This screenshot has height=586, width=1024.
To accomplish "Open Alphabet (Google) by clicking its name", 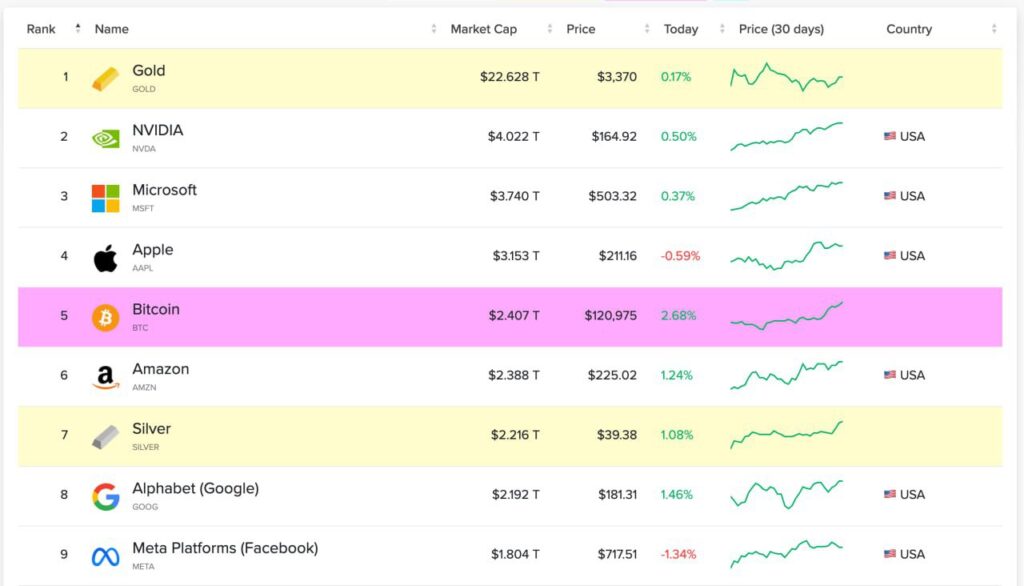I will 194,488.
